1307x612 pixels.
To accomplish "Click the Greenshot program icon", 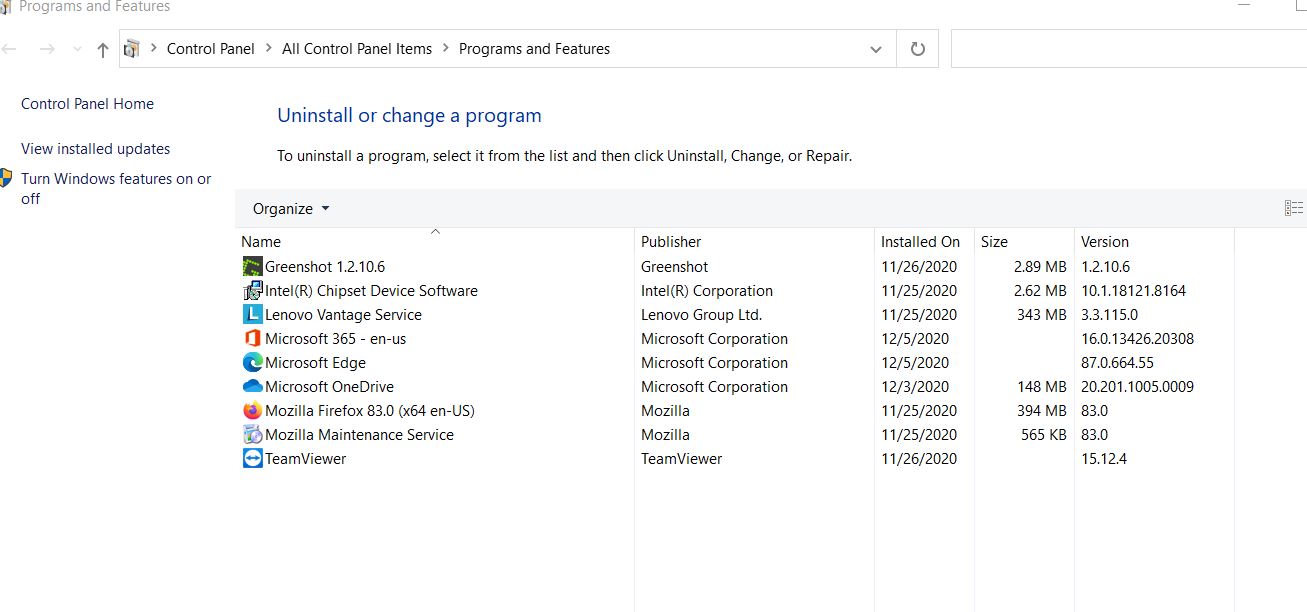I will tap(252, 267).
